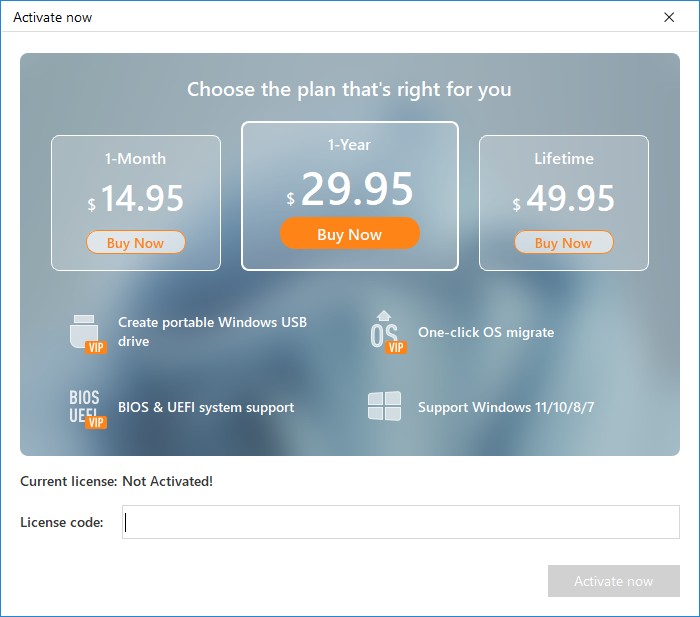
Task: Close the Activate now dialog
Action: pyautogui.click(x=669, y=17)
